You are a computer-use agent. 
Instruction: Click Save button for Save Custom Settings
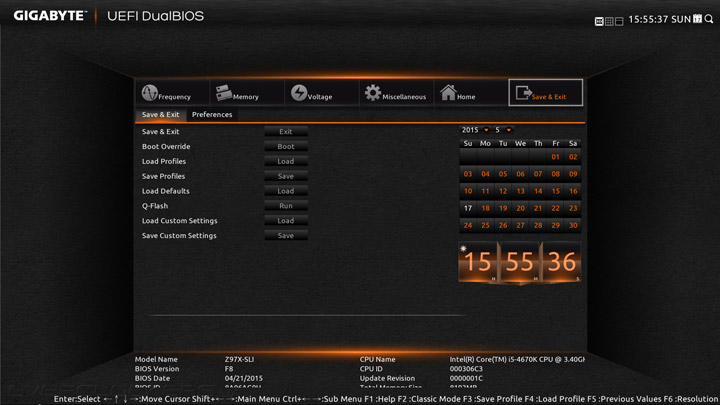[286, 236]
